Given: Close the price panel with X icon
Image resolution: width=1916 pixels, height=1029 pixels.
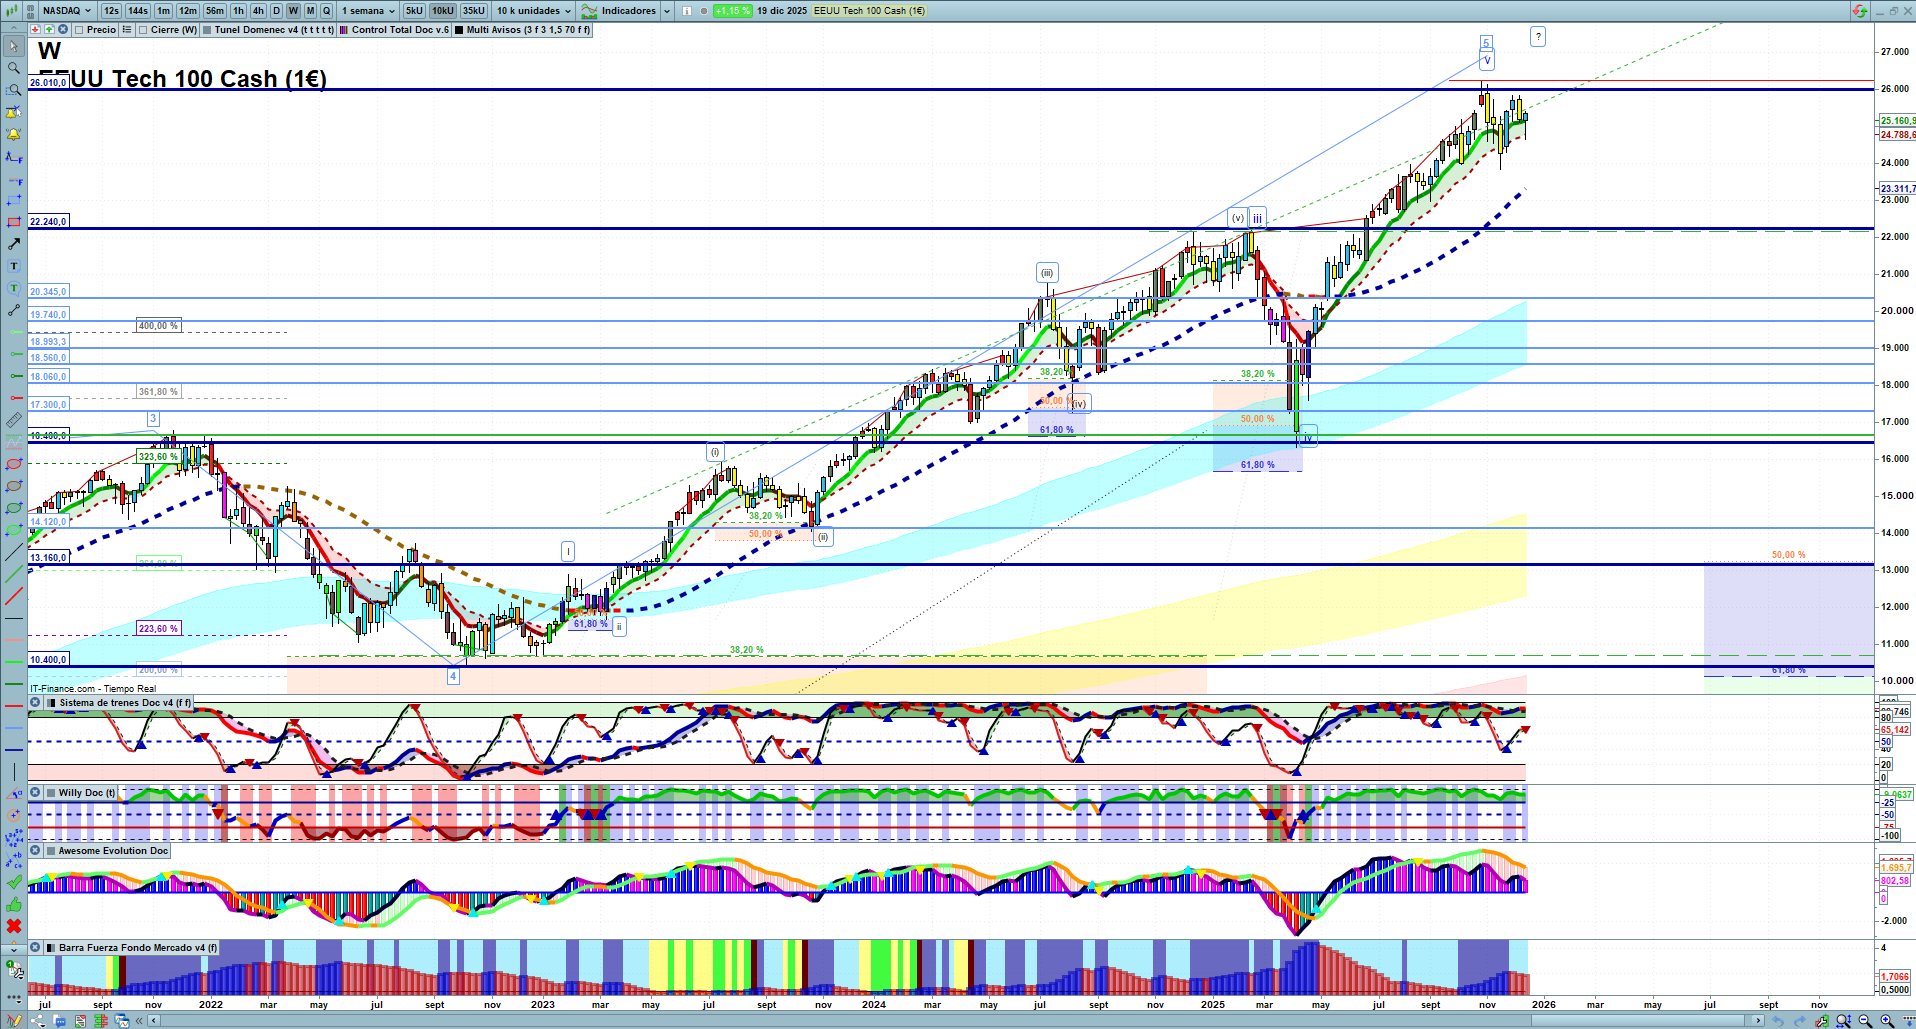Looking at the screenshot, I should tap(63, 30).
